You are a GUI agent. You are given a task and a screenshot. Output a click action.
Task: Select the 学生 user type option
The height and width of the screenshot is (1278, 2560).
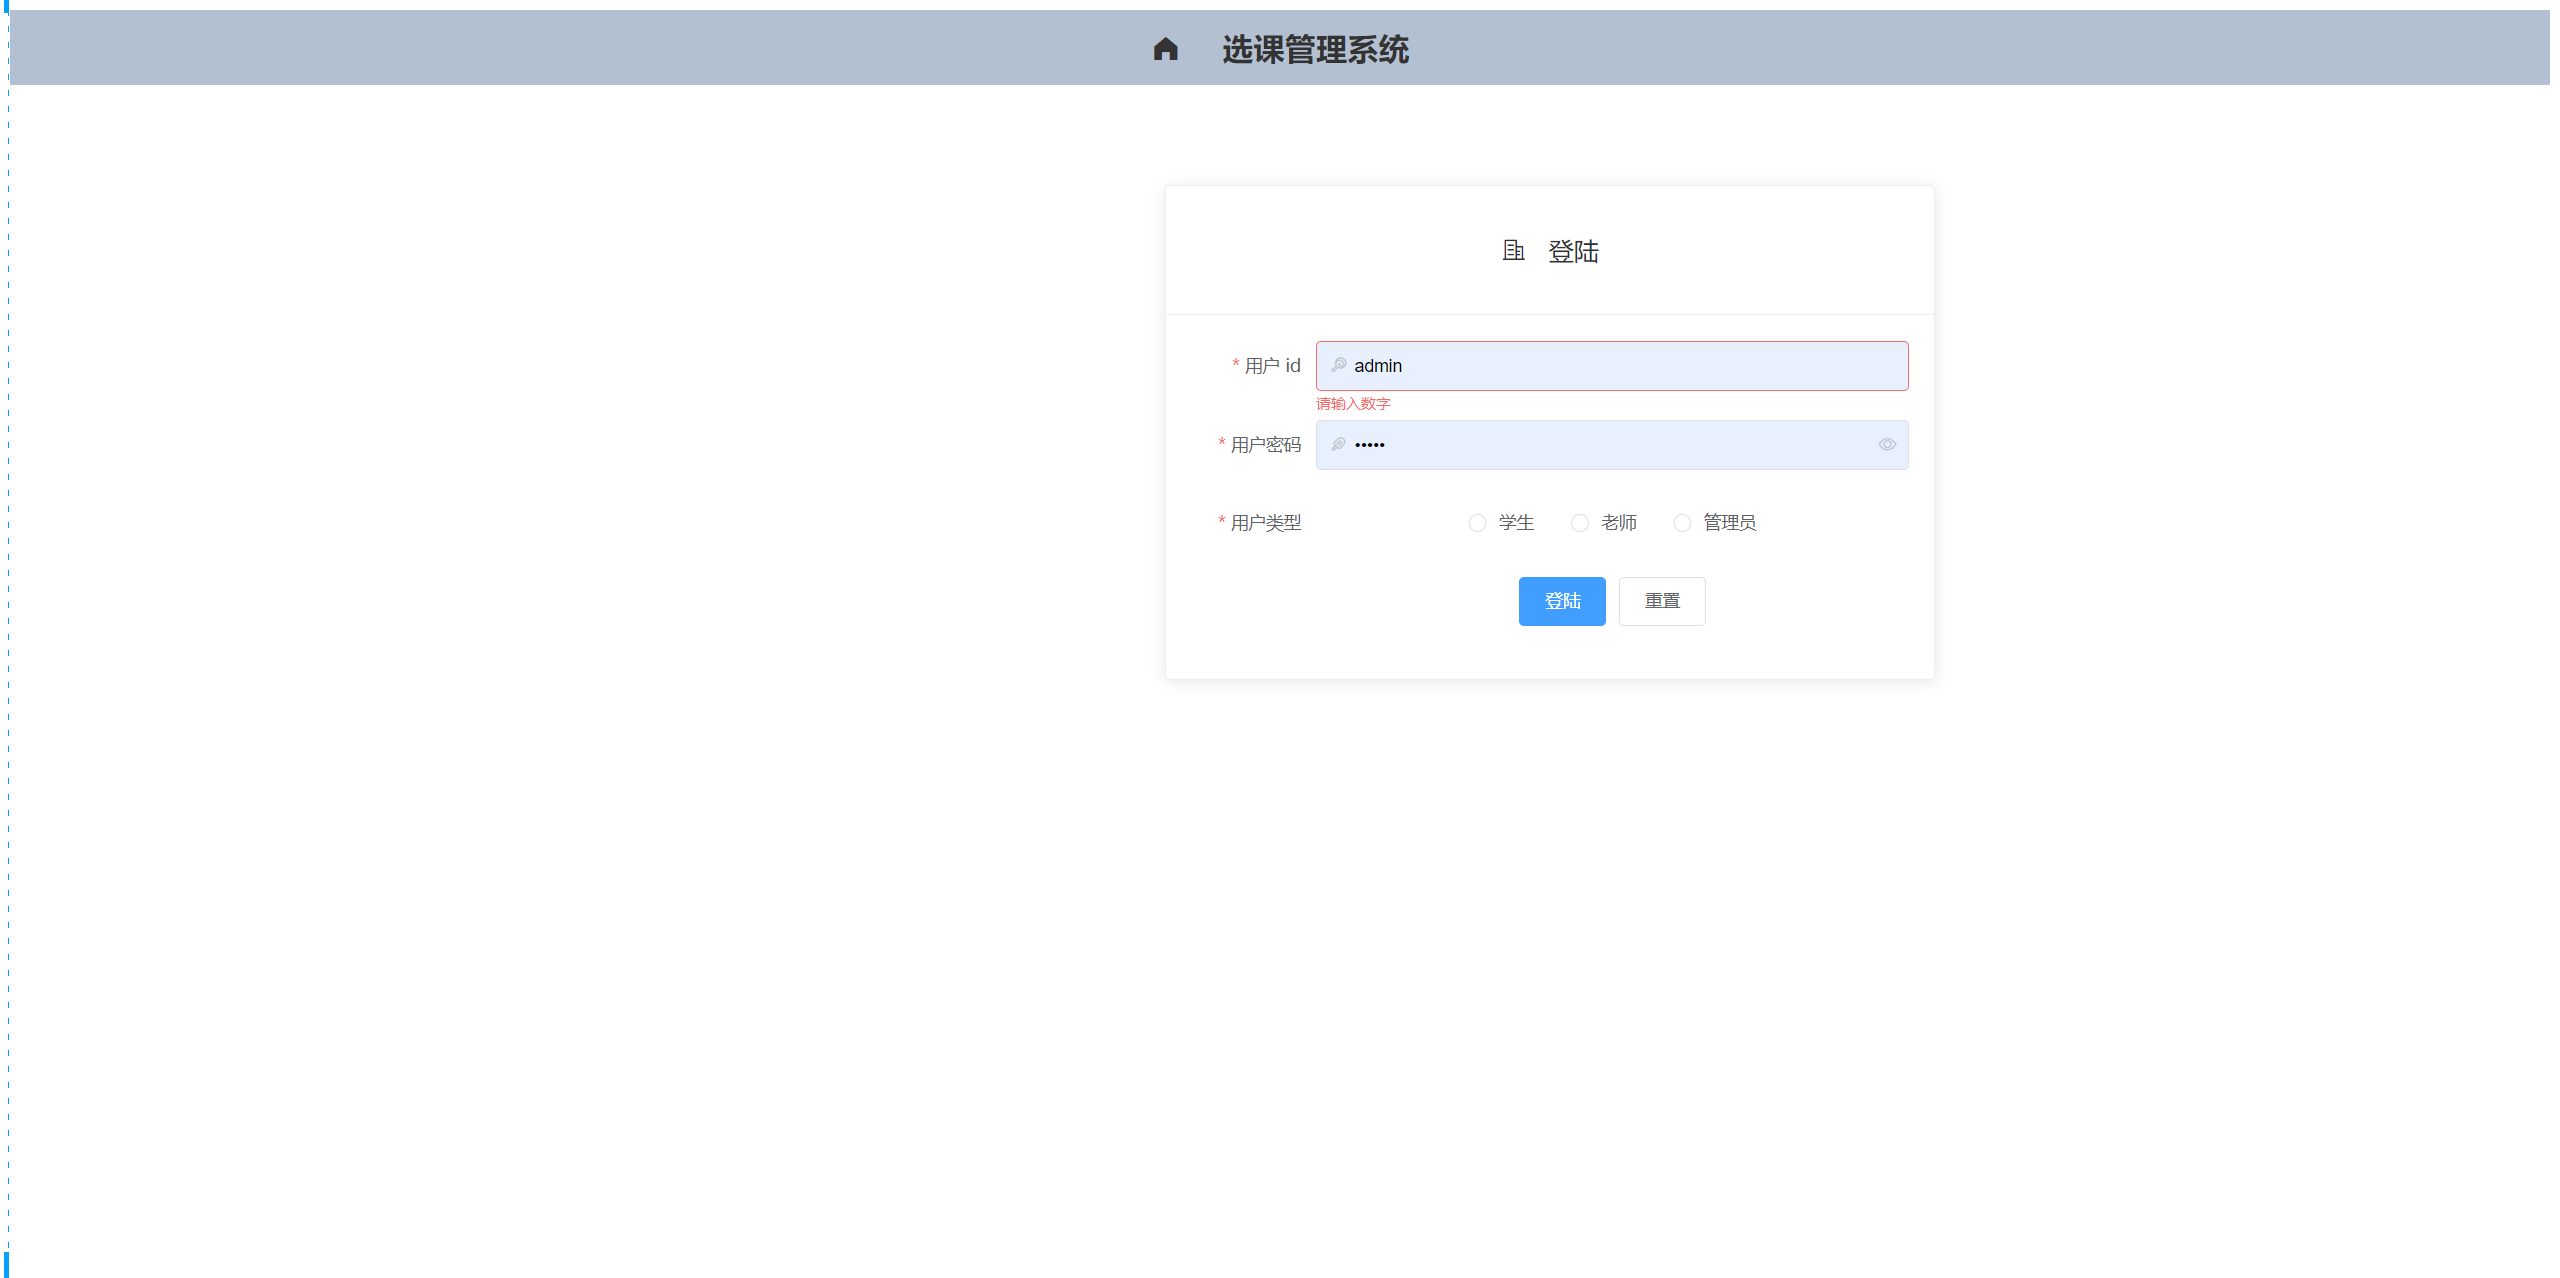click(x=1477, y=522)
